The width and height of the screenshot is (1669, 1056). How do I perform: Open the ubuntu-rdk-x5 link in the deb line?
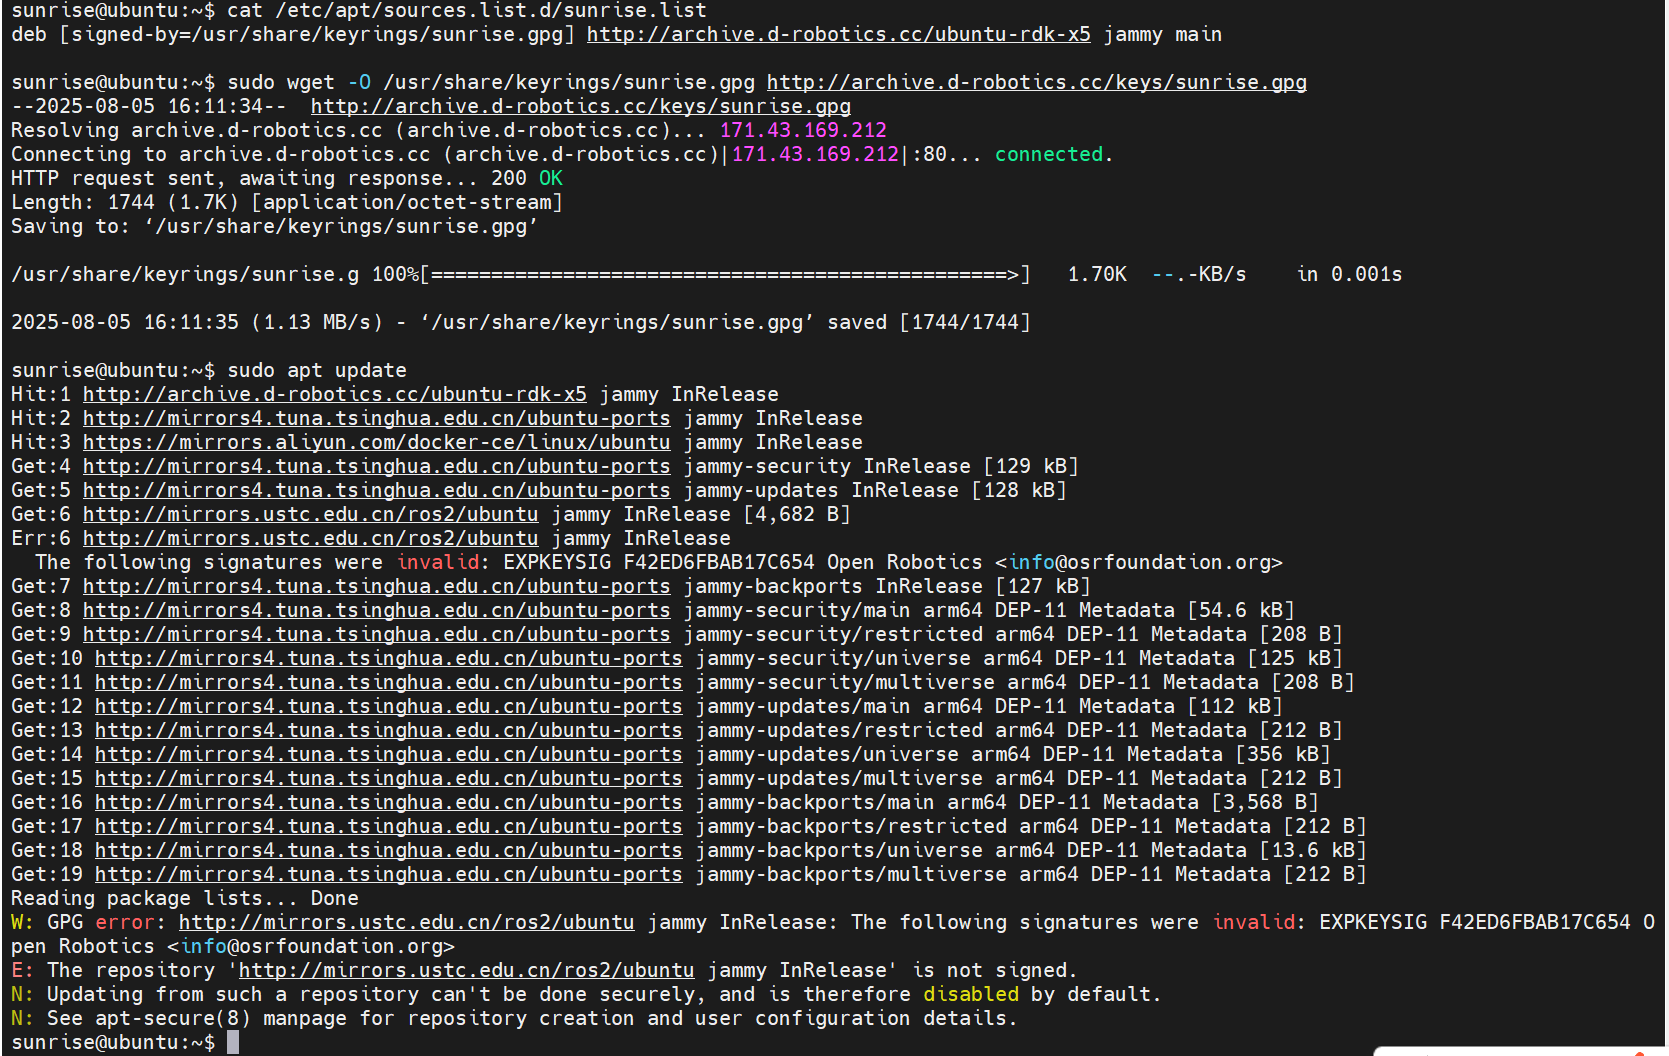click(838, 35)
